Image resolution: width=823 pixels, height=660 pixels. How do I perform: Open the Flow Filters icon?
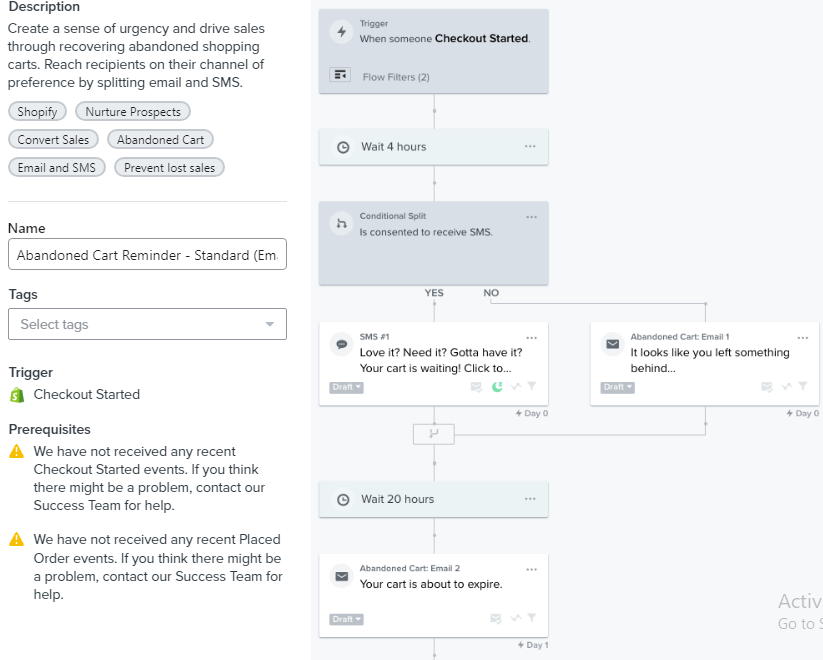coord(340,75)
